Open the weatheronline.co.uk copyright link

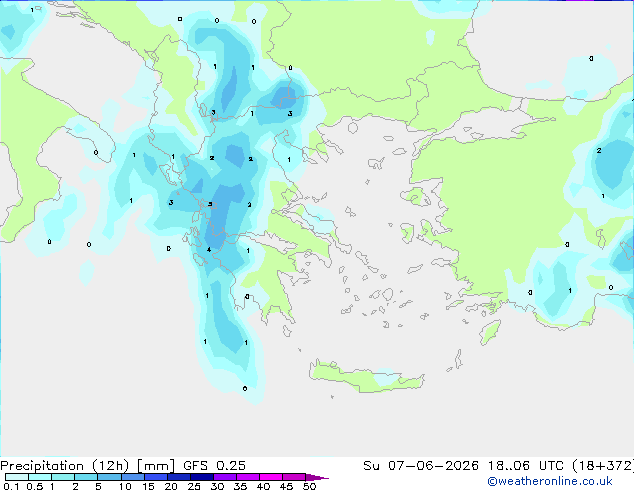[x=550, y=481]
